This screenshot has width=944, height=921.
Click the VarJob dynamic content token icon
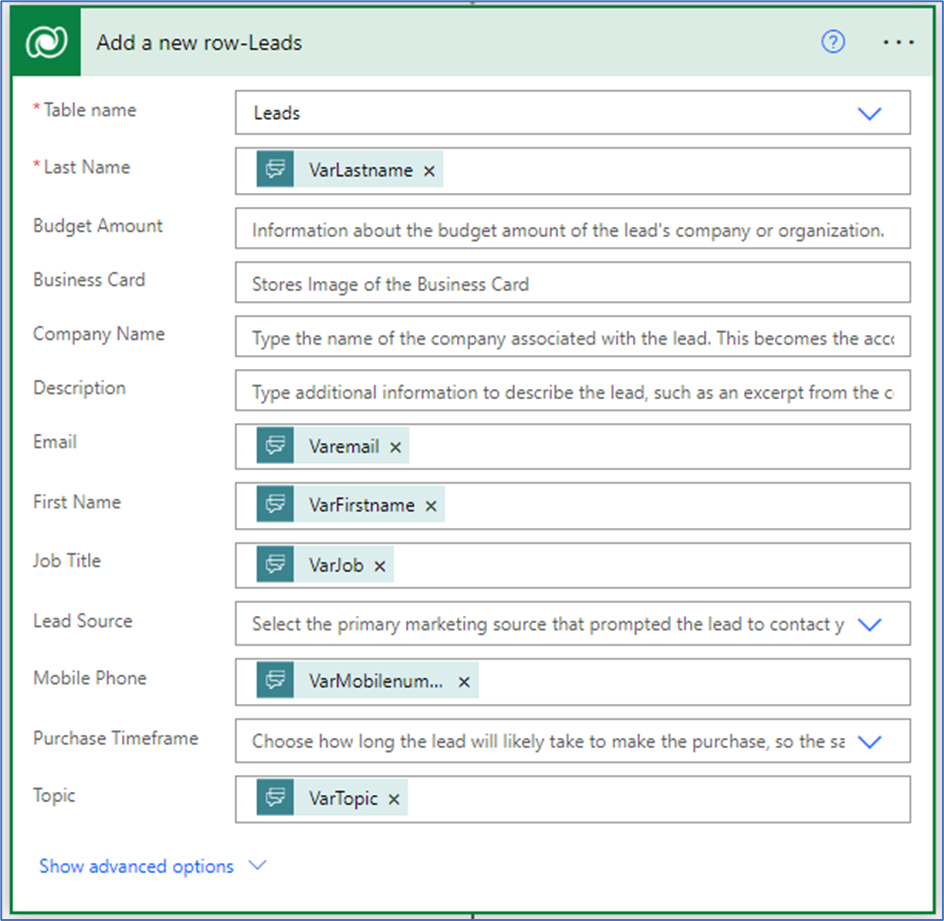tap(274, 564)
